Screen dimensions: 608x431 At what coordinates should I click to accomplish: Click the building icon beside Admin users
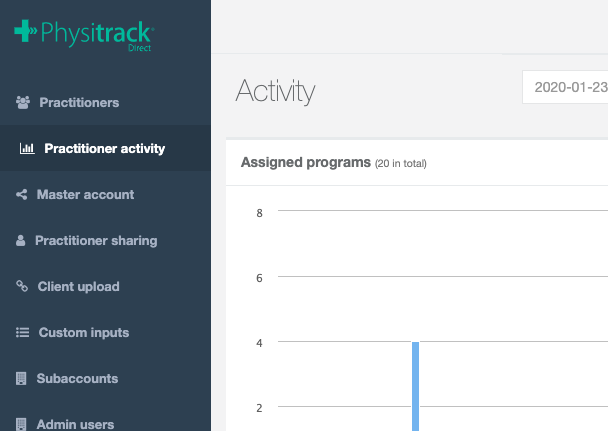click(21, 424)
